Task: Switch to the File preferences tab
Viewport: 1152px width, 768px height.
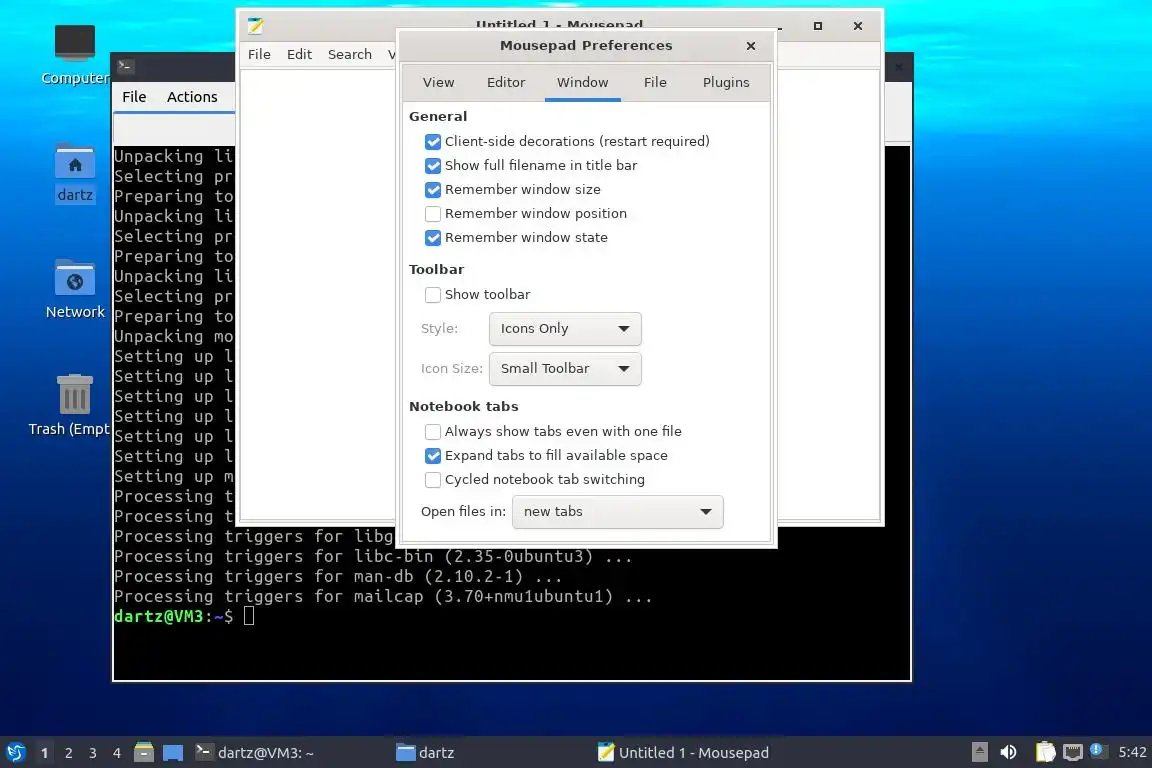Action: point(655,82)
